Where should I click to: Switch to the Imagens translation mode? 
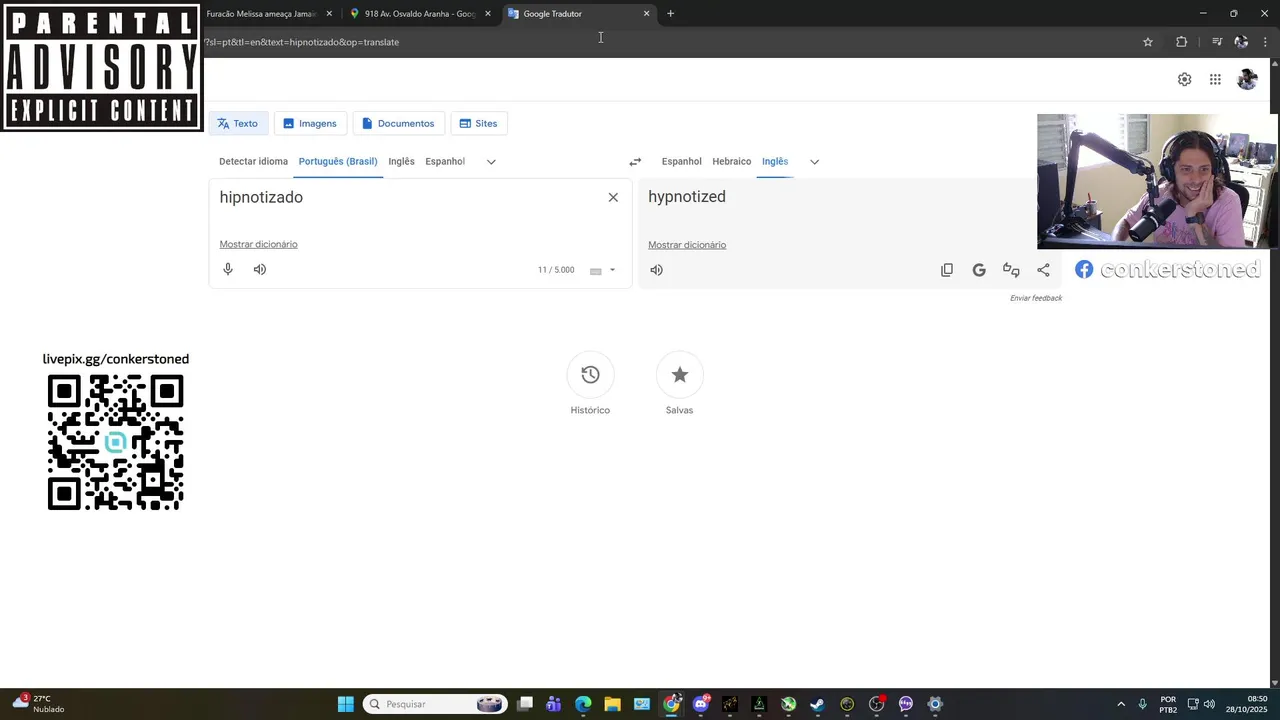pyautogui.click(x=310, y=124)
